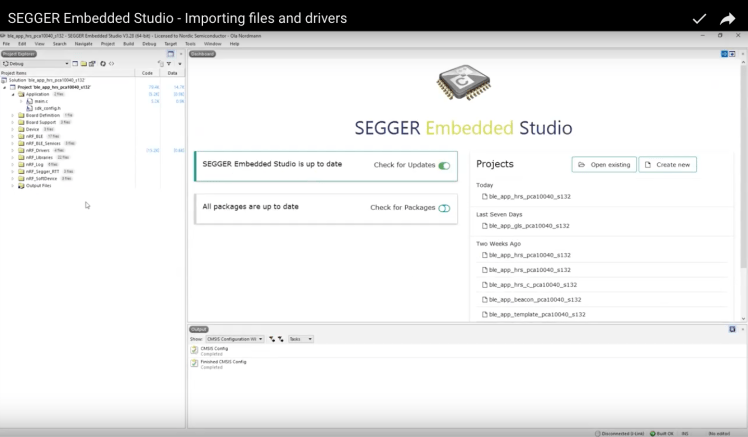Toggle the Check for Updates switch
Screen dimensions: 748x437
point(443,166)
